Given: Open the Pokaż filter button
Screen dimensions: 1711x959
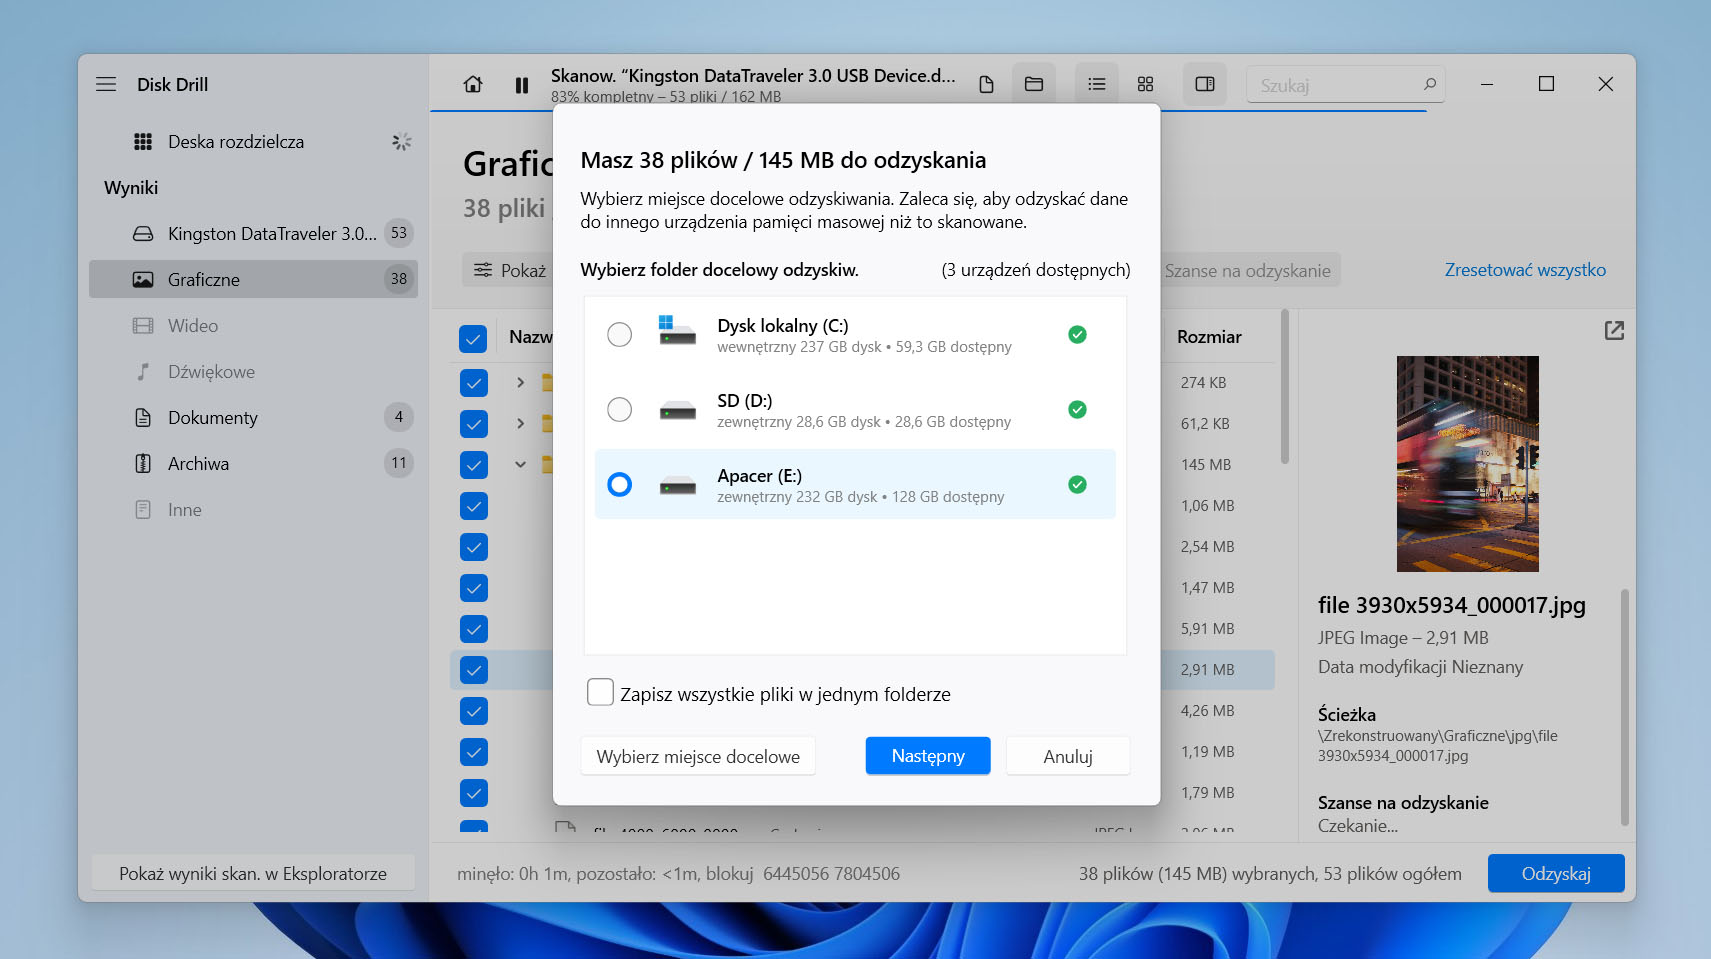Looking at the screenshot, I should tap(510, 270).
